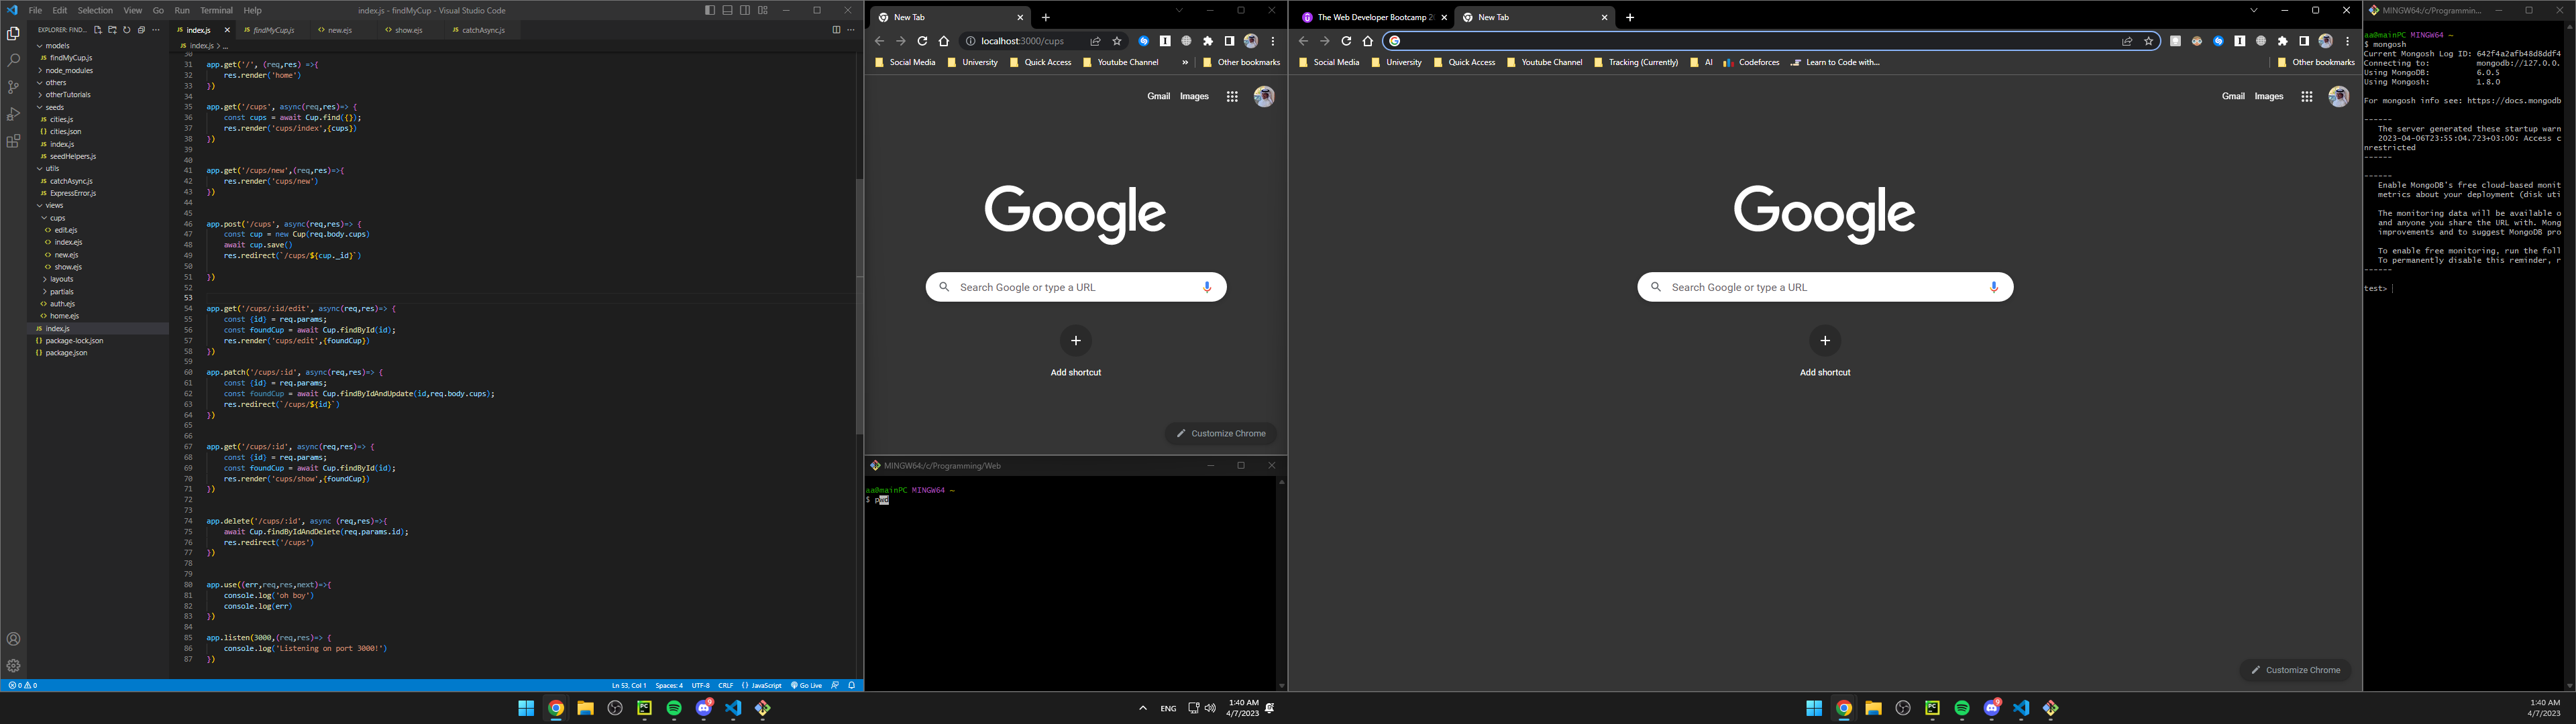Switch to the show.ejs editor tab
Image resolution: width=2576 pixels, height=724 pixels.
(407, 30)
